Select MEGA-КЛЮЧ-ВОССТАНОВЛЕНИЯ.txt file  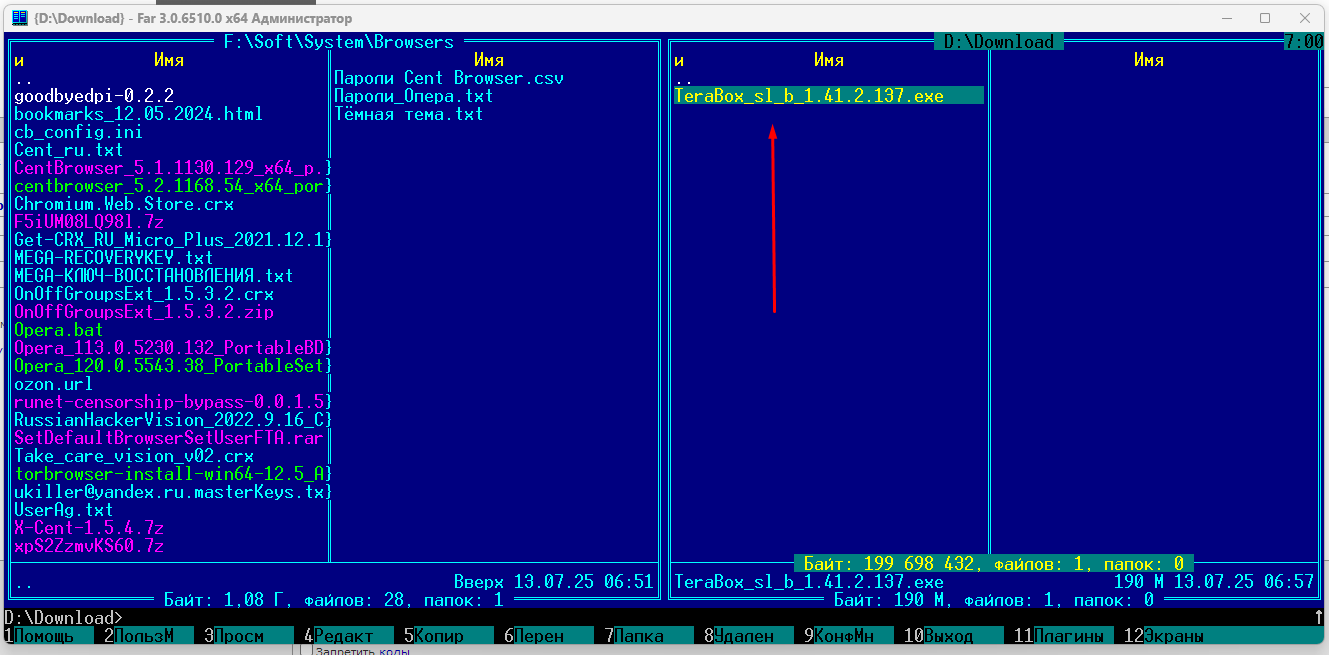154,276
